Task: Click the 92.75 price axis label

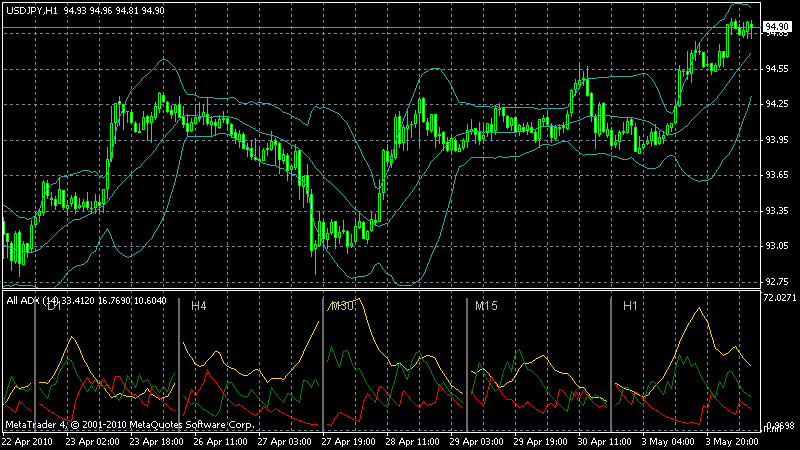Action: click(x=777, y=282)
